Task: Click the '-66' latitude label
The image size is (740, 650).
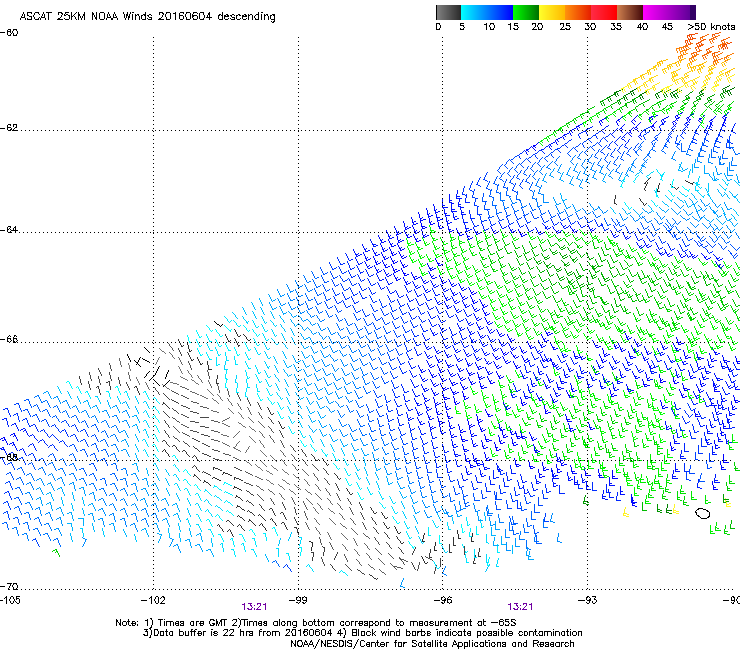Action: pos(9,339)
